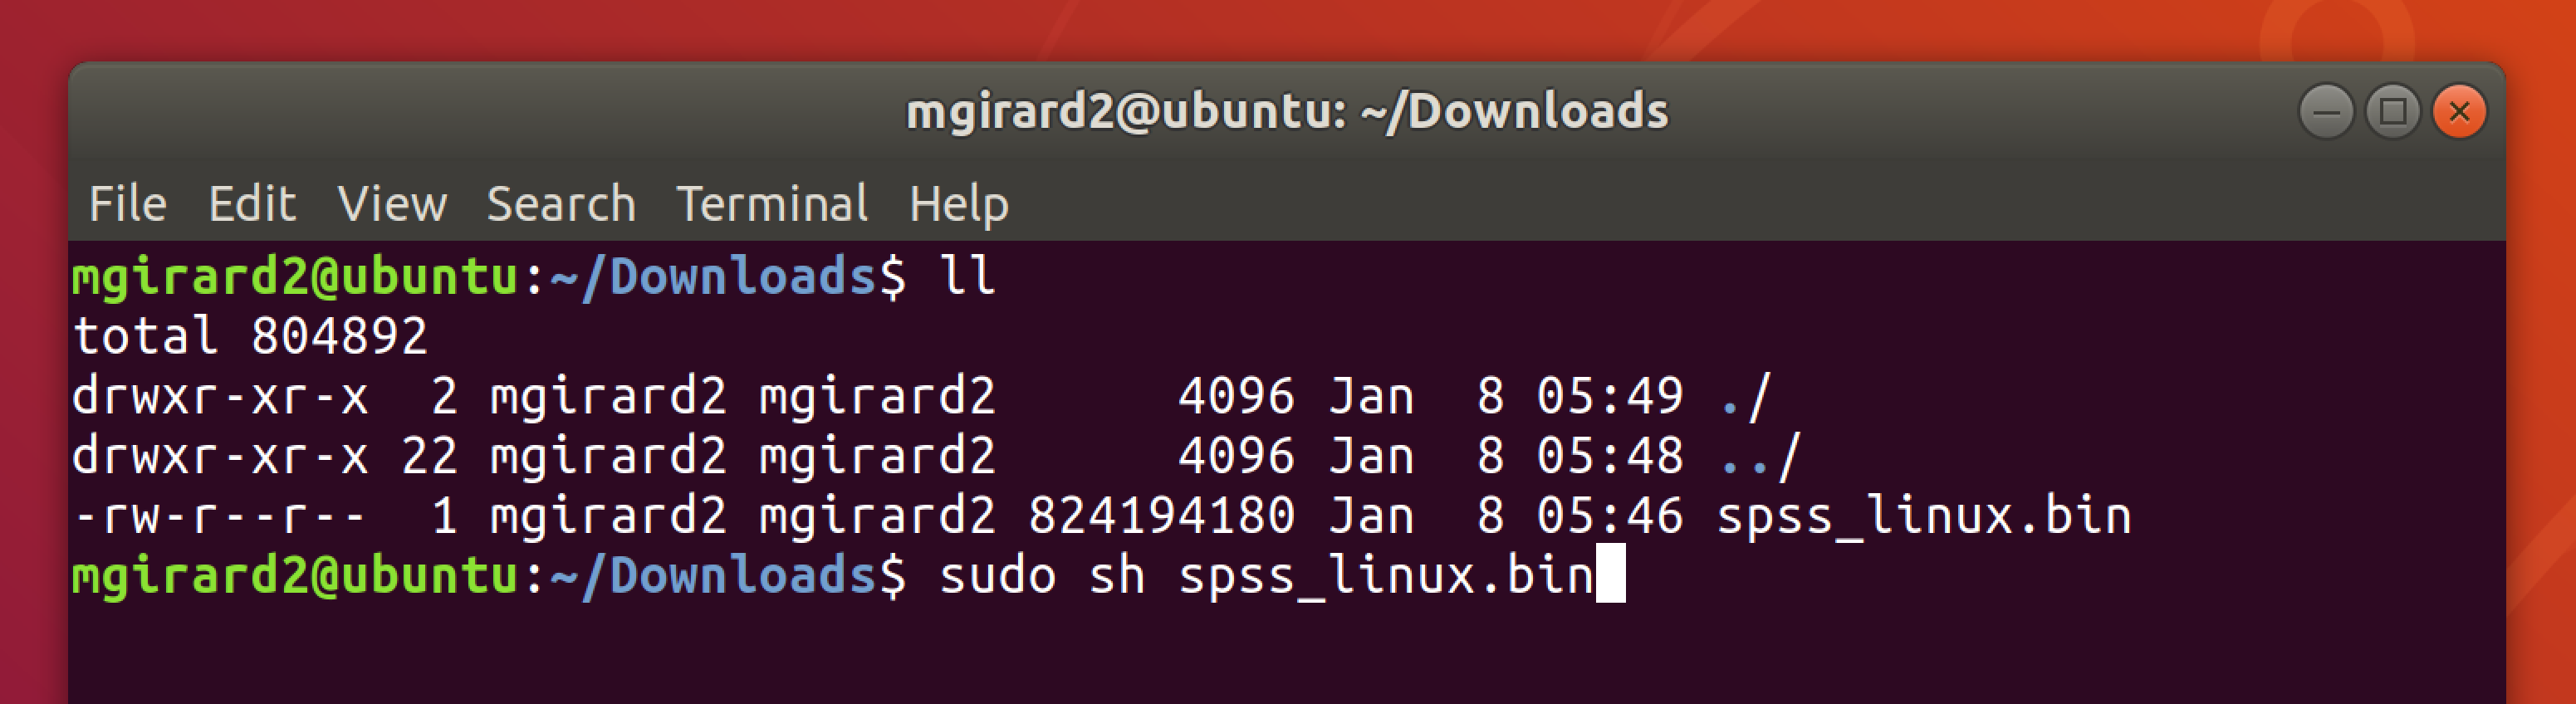Open the File menu

[127, 204]
